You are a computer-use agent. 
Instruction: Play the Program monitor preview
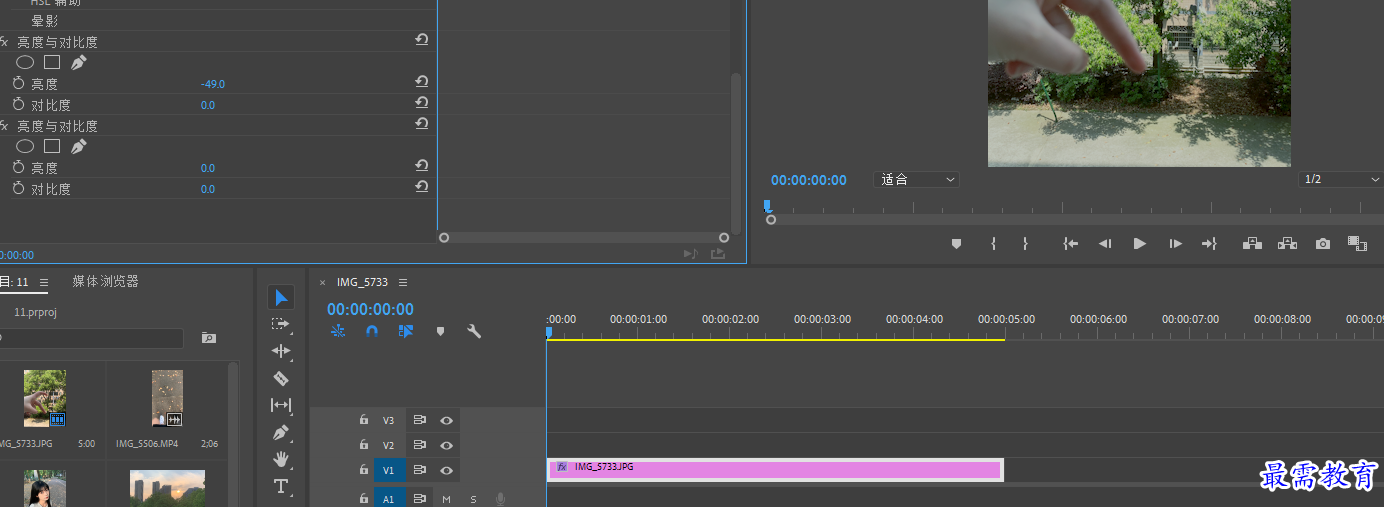pos(1139,243)
